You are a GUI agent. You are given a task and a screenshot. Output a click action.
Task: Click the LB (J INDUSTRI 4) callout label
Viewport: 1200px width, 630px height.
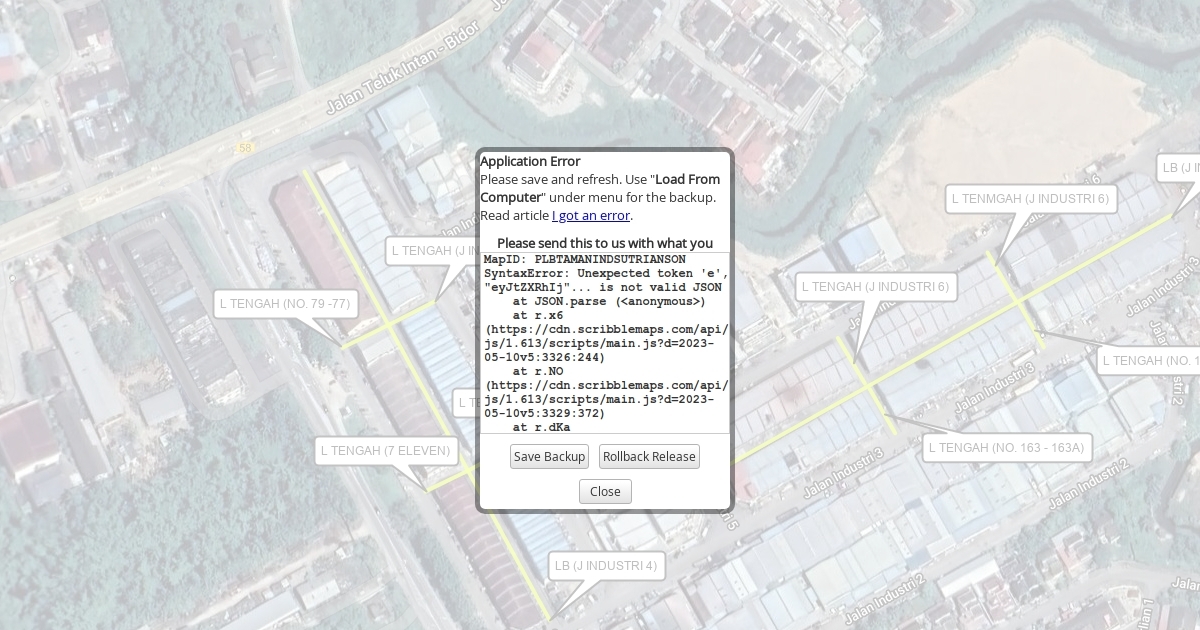[606, 566]
